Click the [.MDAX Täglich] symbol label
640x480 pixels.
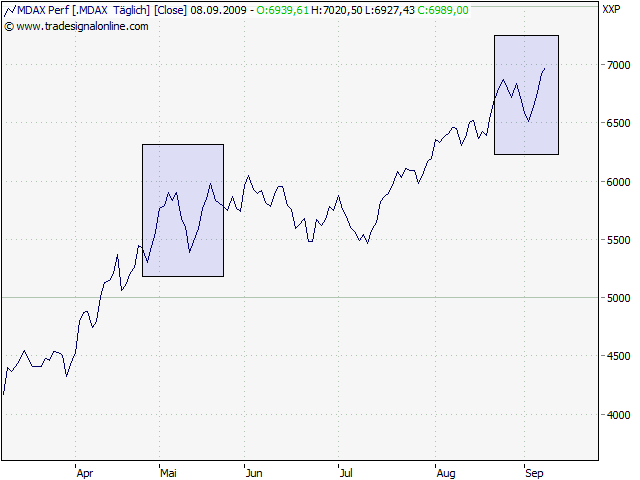[x=111, y=10]
